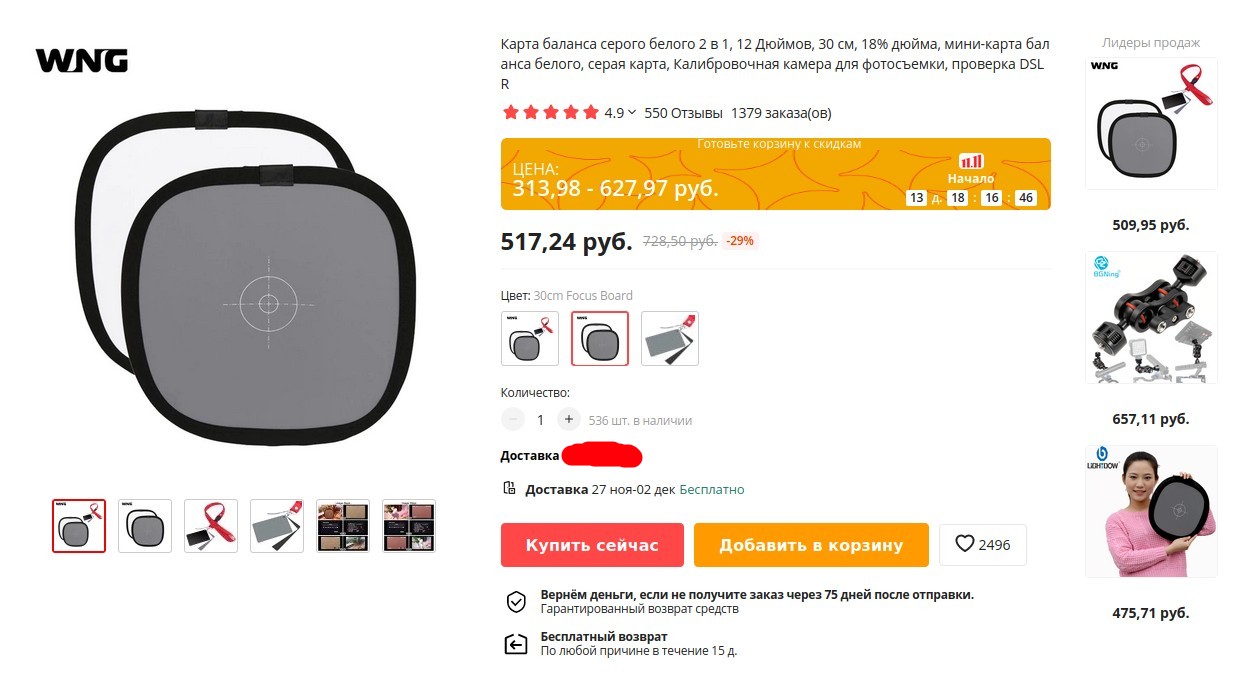Select the folded gray card set variant
Image resolution: width=1246 pixels, height=683 pixels.
(670, 338)
